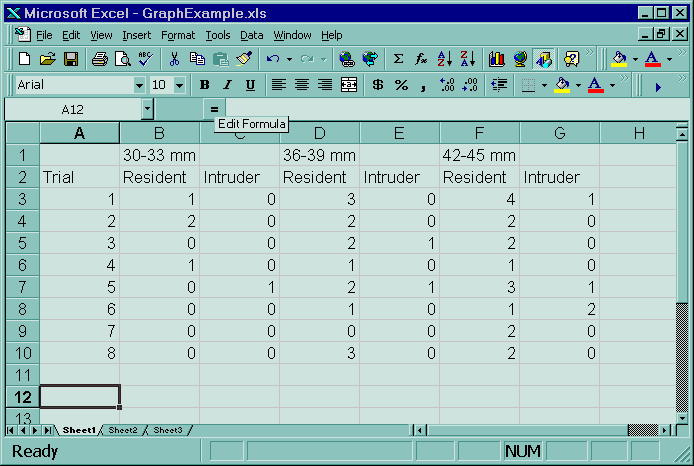Image resolution: width=694 pixels, height=466 pixels.
Task: Print the sheet using the printer icon
Action: point(100,58)
